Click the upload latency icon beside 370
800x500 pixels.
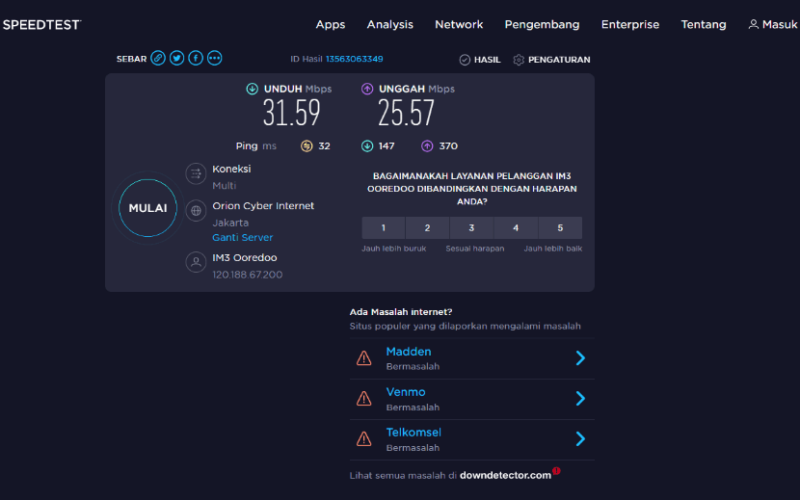coord(427,146)
